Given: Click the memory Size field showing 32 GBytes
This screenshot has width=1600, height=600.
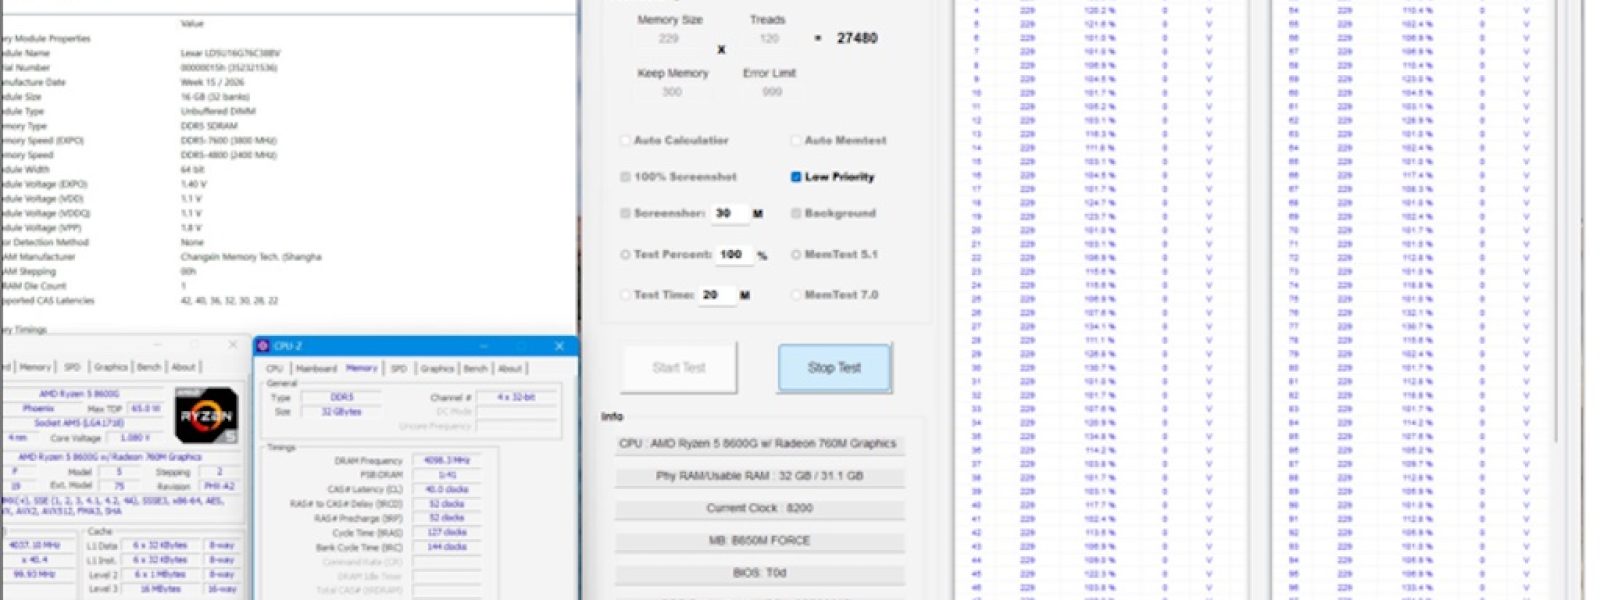Looking at the screenshot, I should click(x=342, y=412).
